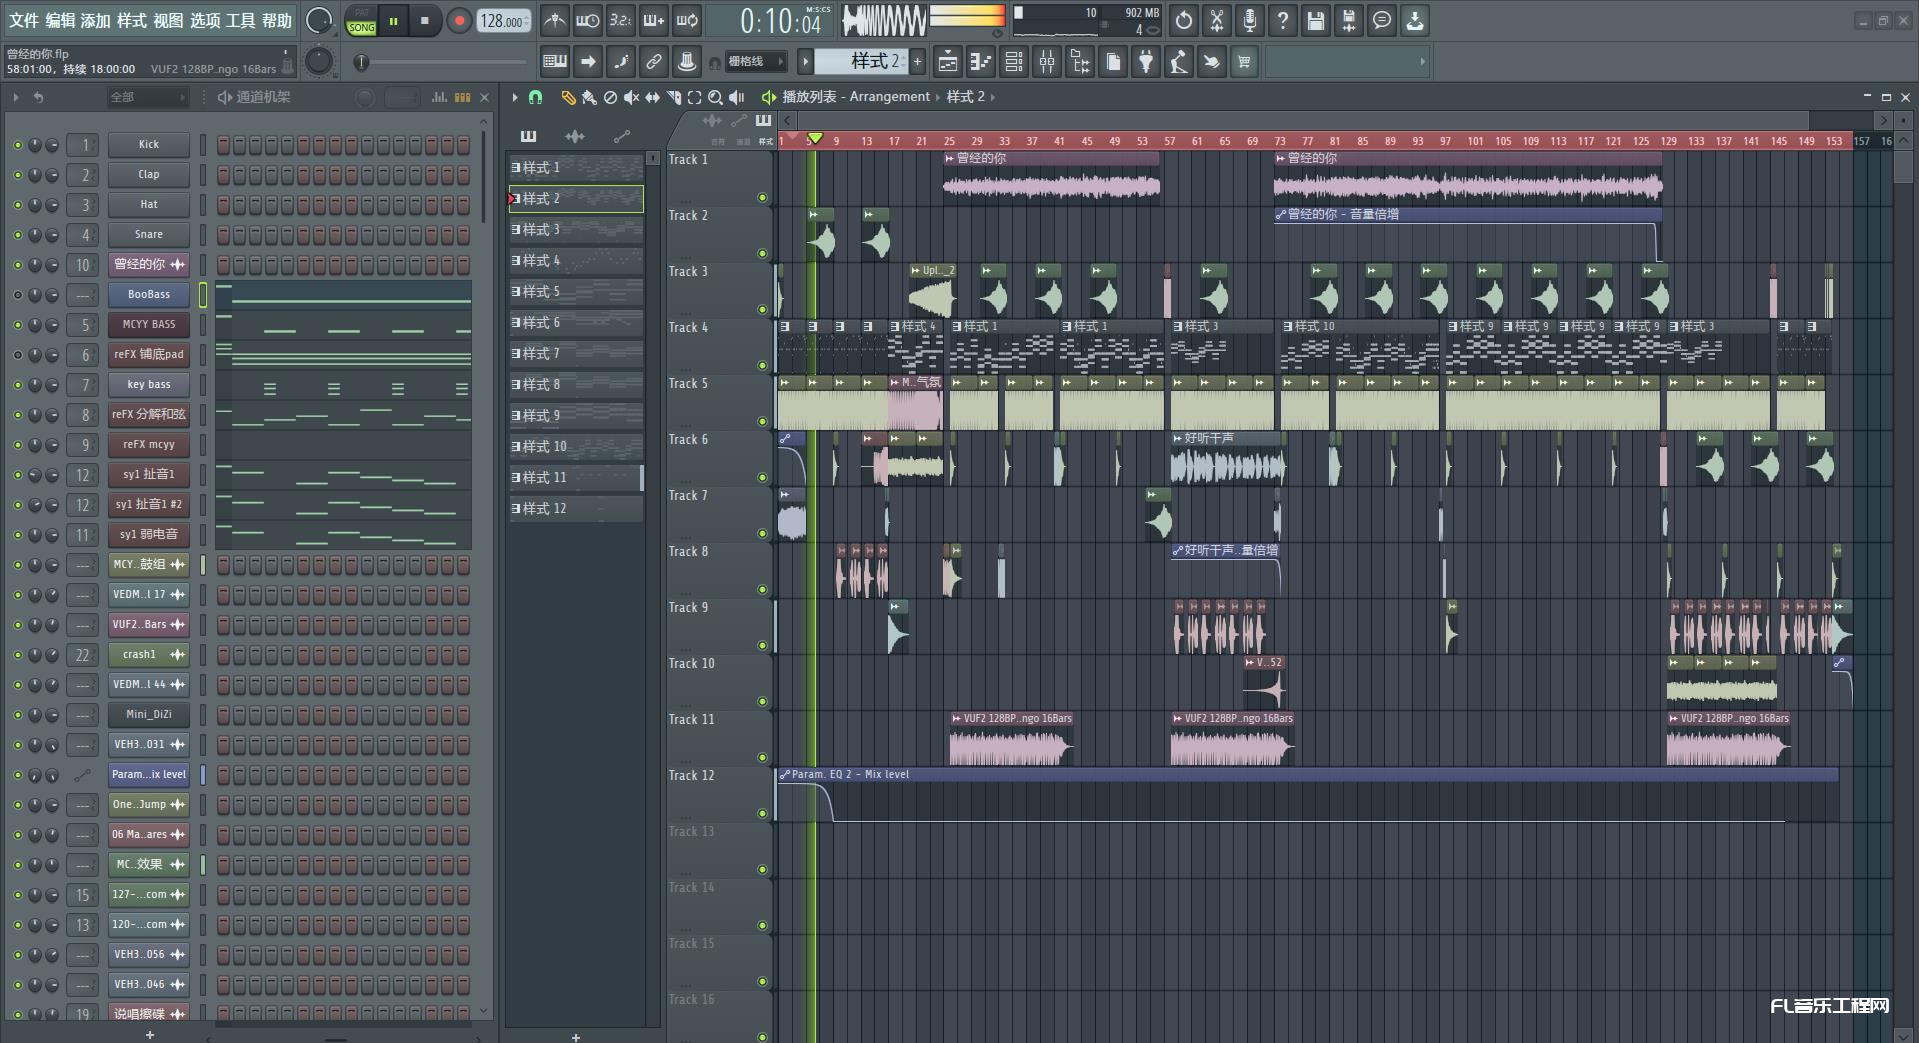Viewport: 1919px width, 1043px height.
Task: Open the arrow left of 样式 2 selector
Action: tap(805, 62)
